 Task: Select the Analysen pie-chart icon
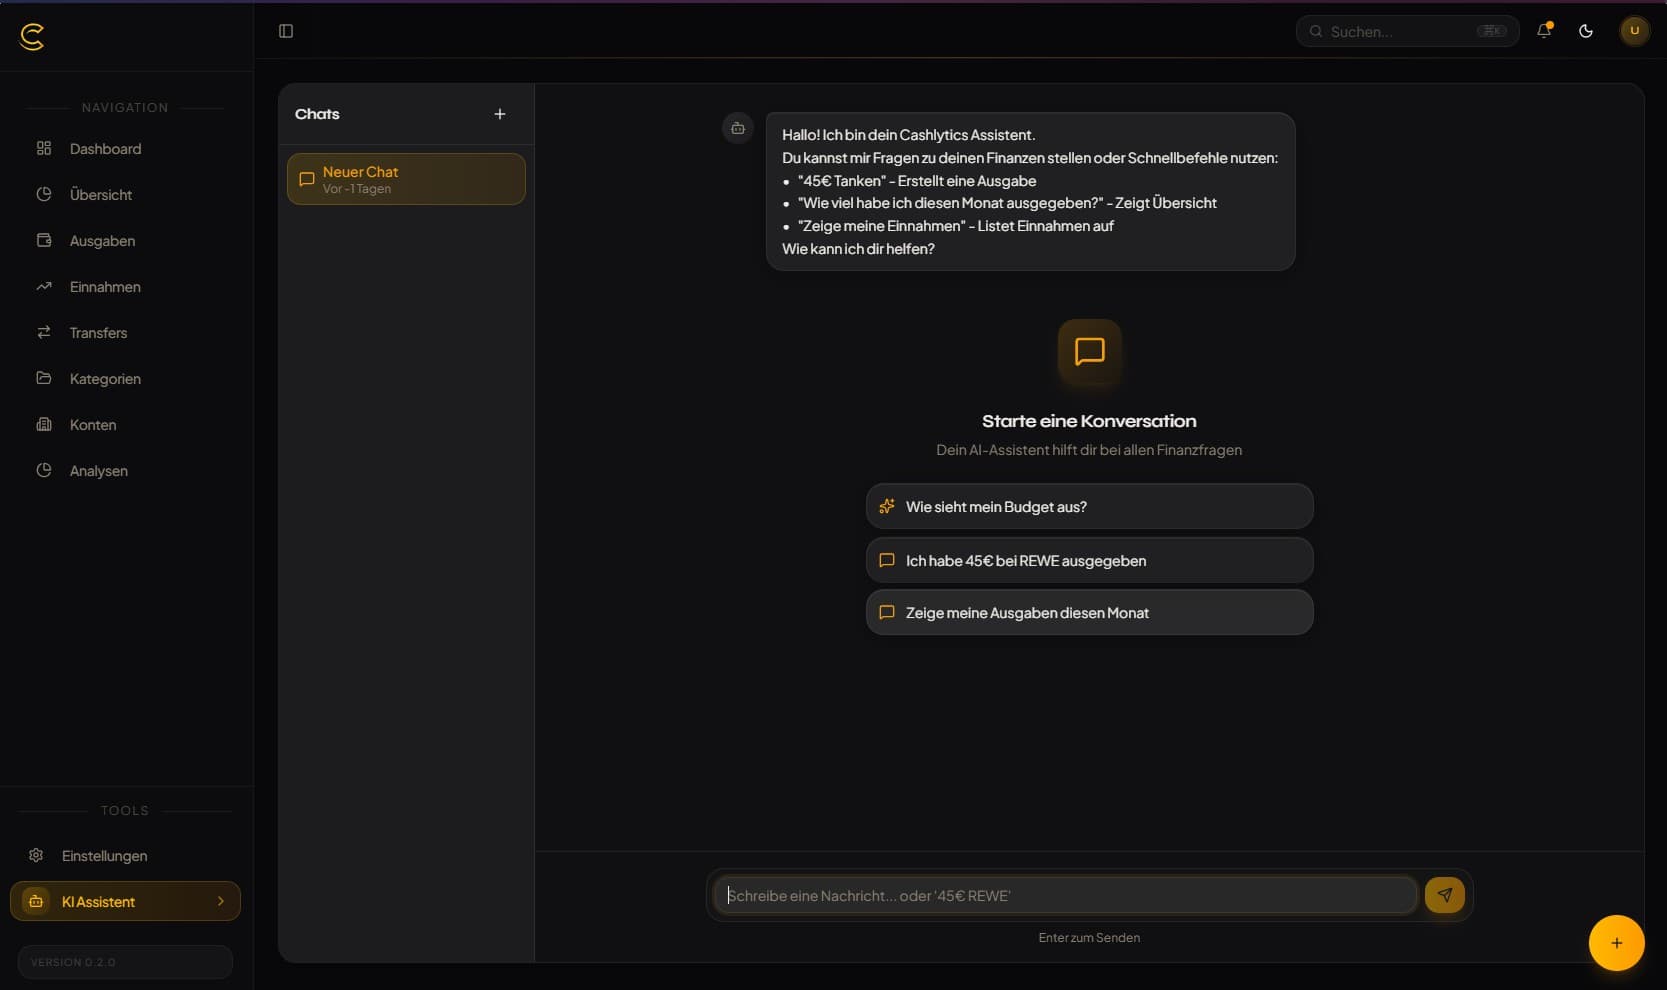pos(44,470)
